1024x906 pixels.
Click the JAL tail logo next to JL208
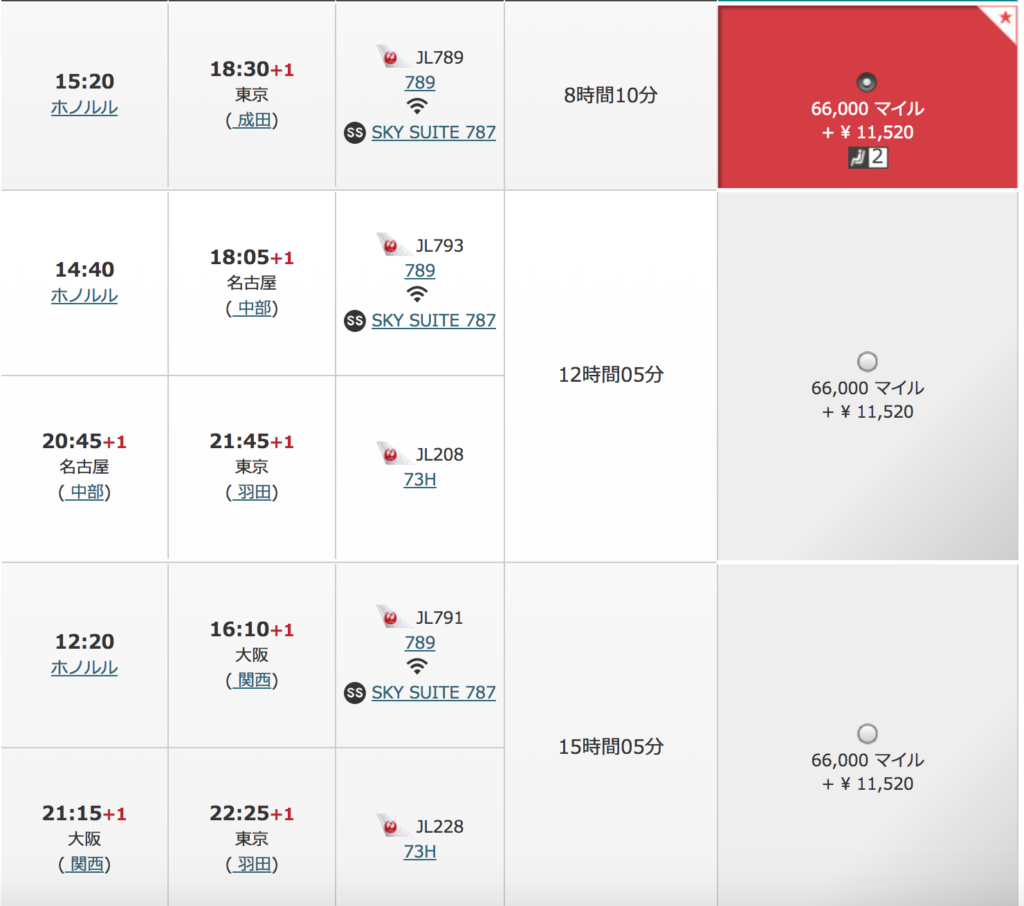pyautogui.click(x=392, y=453)
